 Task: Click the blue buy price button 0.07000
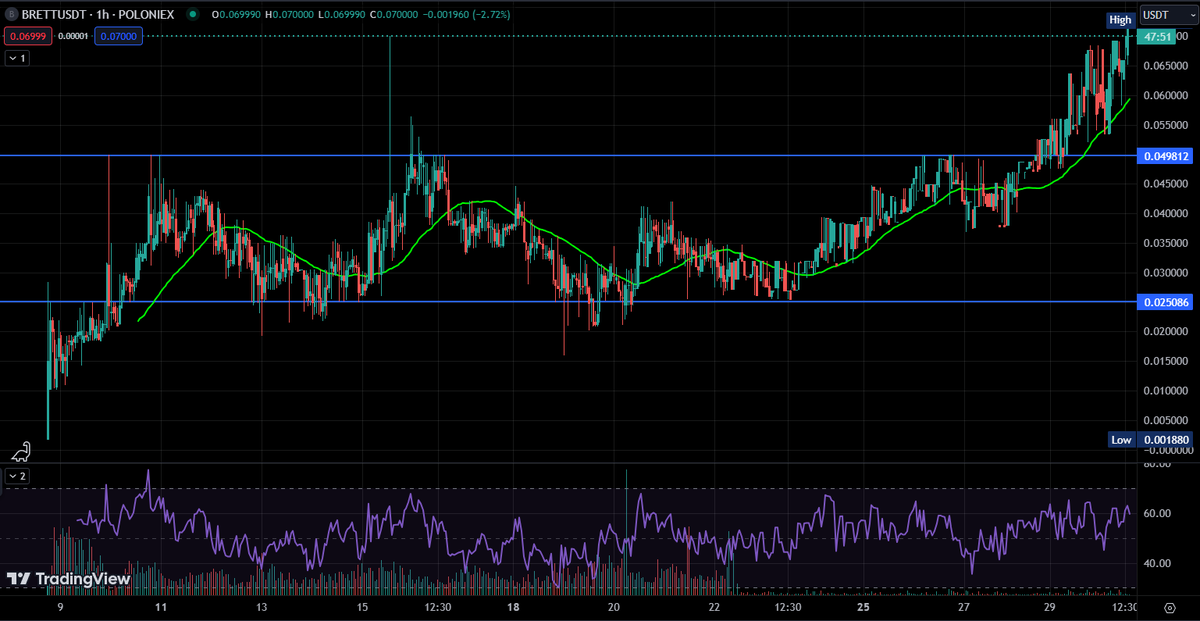(118, 36)
